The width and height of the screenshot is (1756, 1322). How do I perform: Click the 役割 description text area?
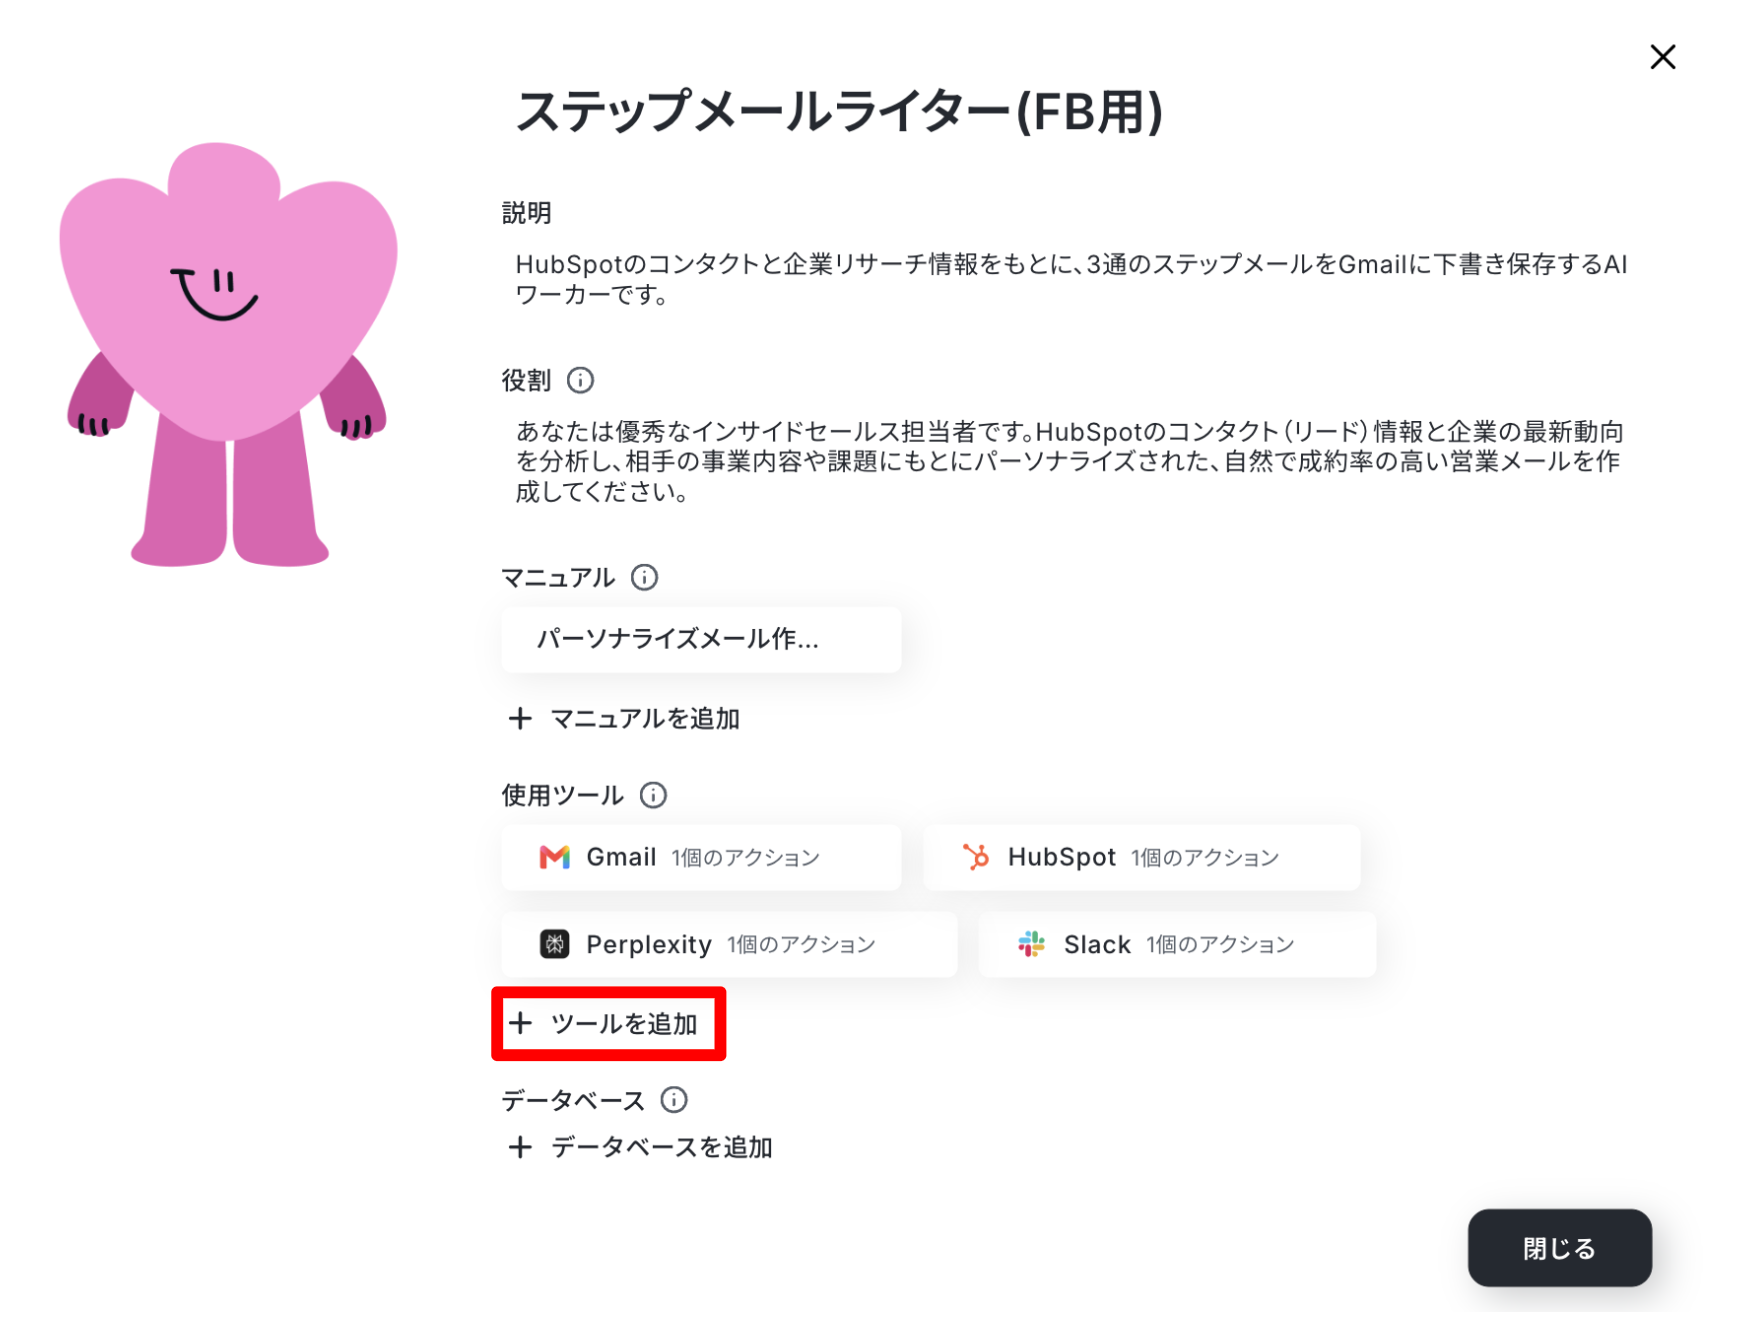[1069, 461]
